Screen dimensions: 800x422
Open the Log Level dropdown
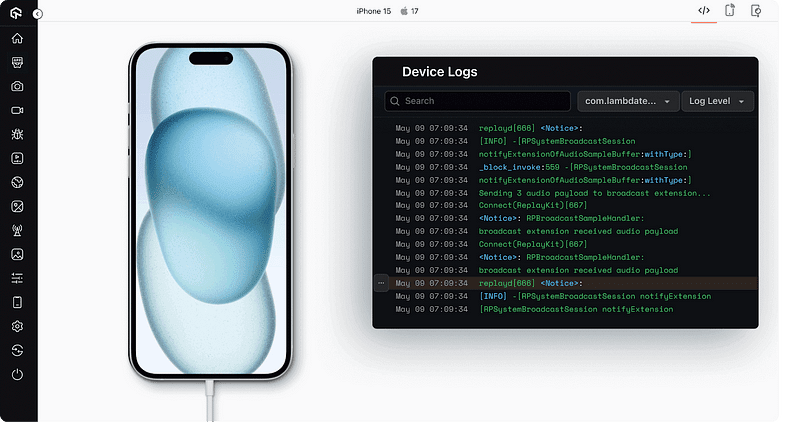coord(717,101)
